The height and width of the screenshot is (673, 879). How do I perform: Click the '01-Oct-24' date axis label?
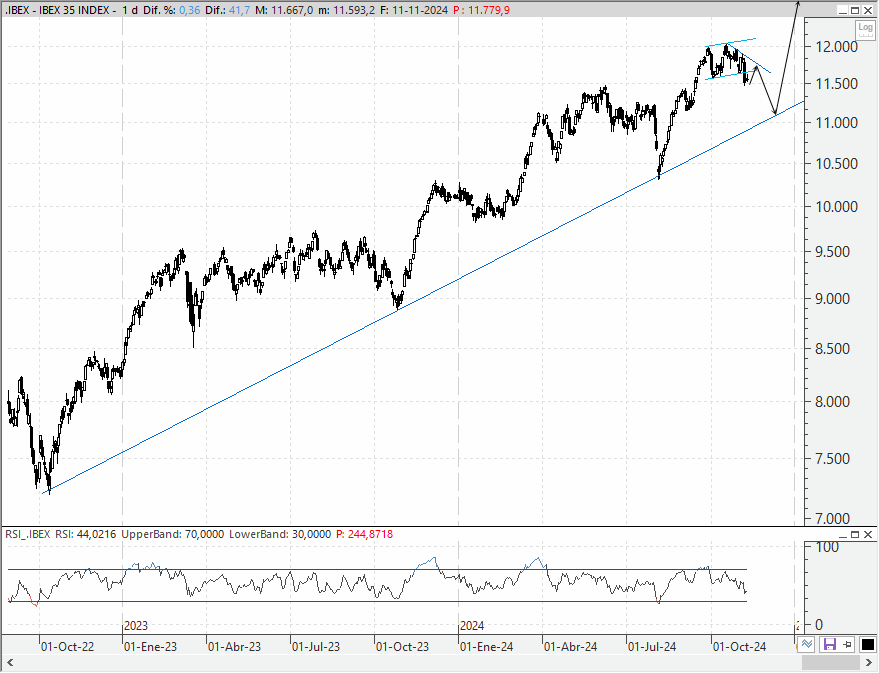click(x=739, y=647)
